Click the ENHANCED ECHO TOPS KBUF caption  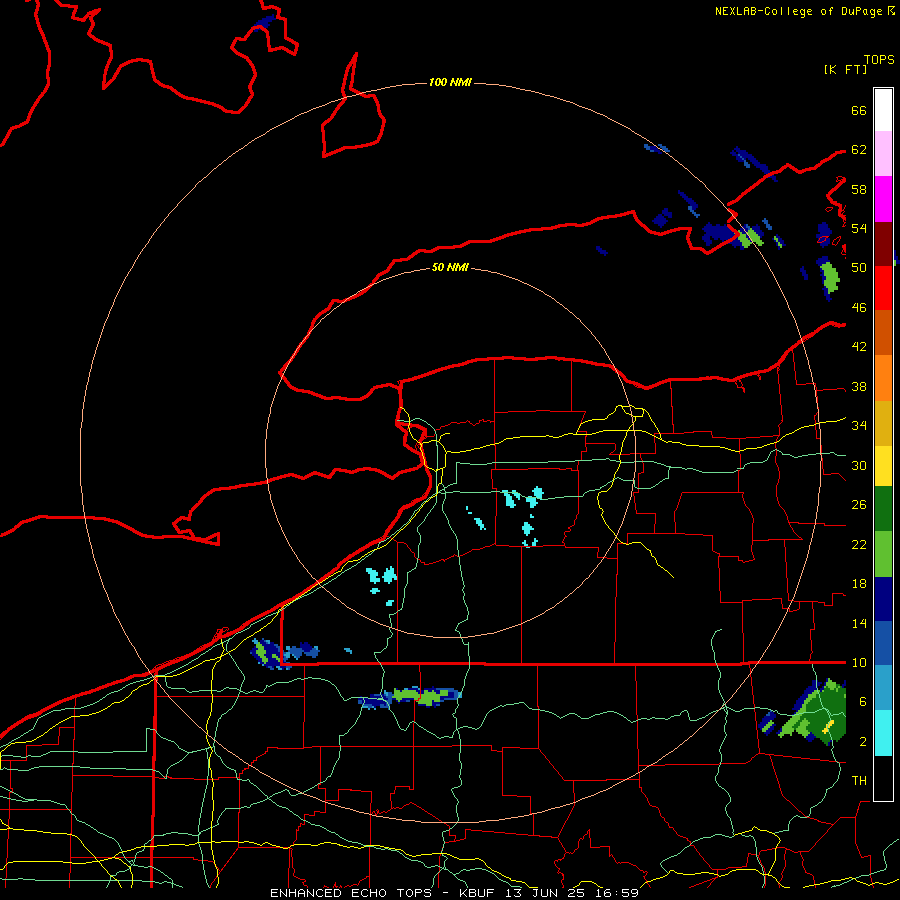click(454, 893)
